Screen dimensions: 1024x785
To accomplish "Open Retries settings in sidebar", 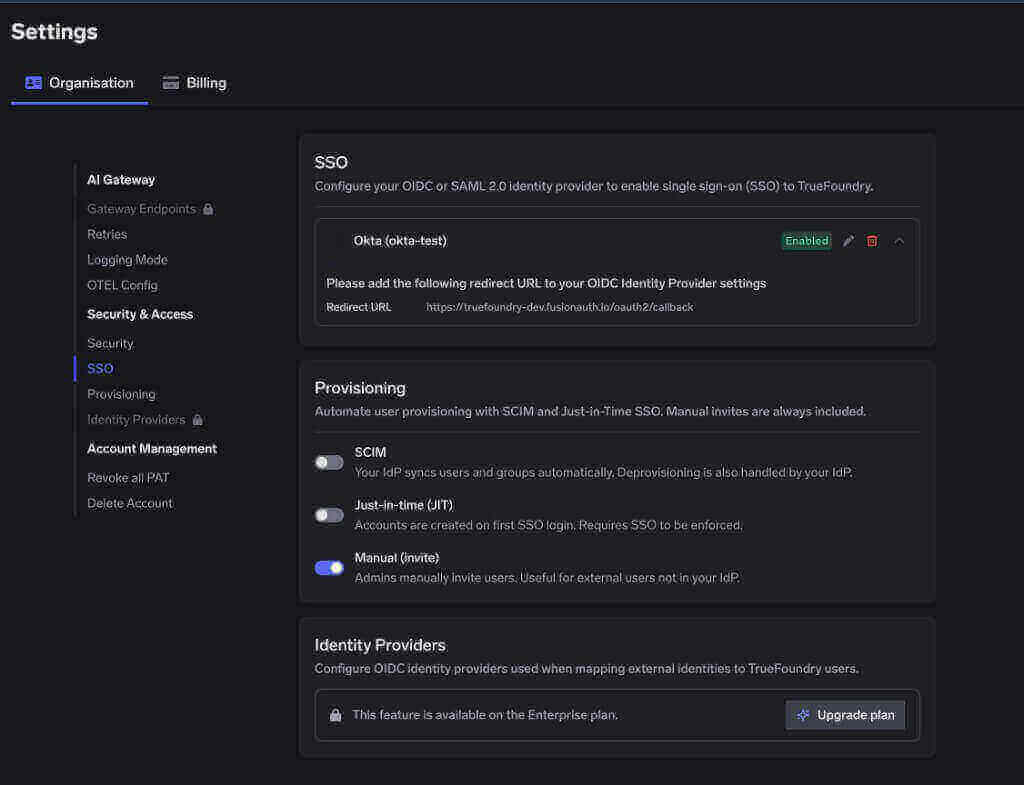I will pyautogui.click(x=107, y=234).
